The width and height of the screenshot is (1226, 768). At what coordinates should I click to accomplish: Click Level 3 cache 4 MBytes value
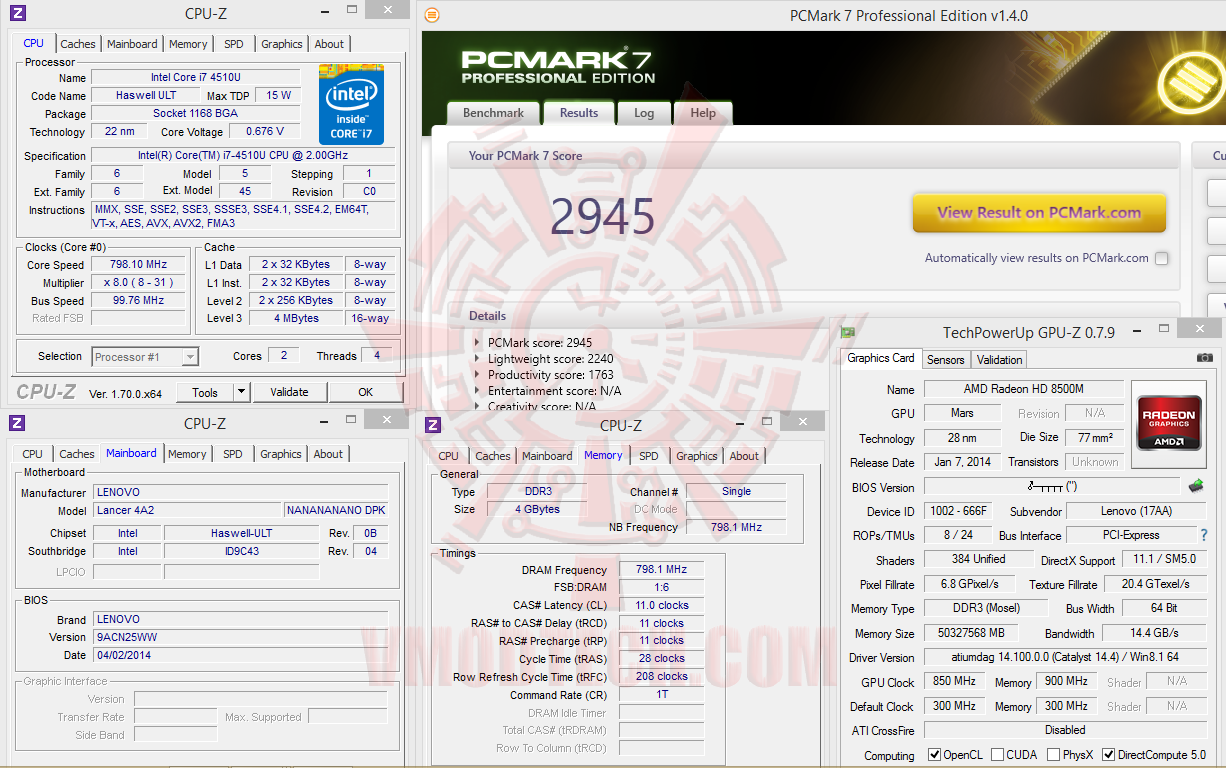(297, 319)
